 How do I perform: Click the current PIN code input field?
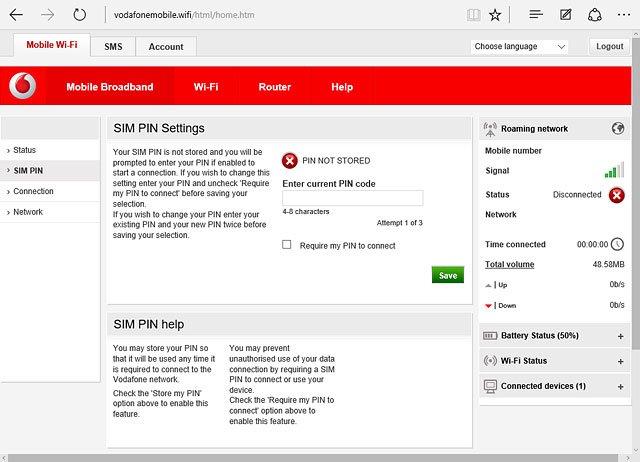point(353,198)
